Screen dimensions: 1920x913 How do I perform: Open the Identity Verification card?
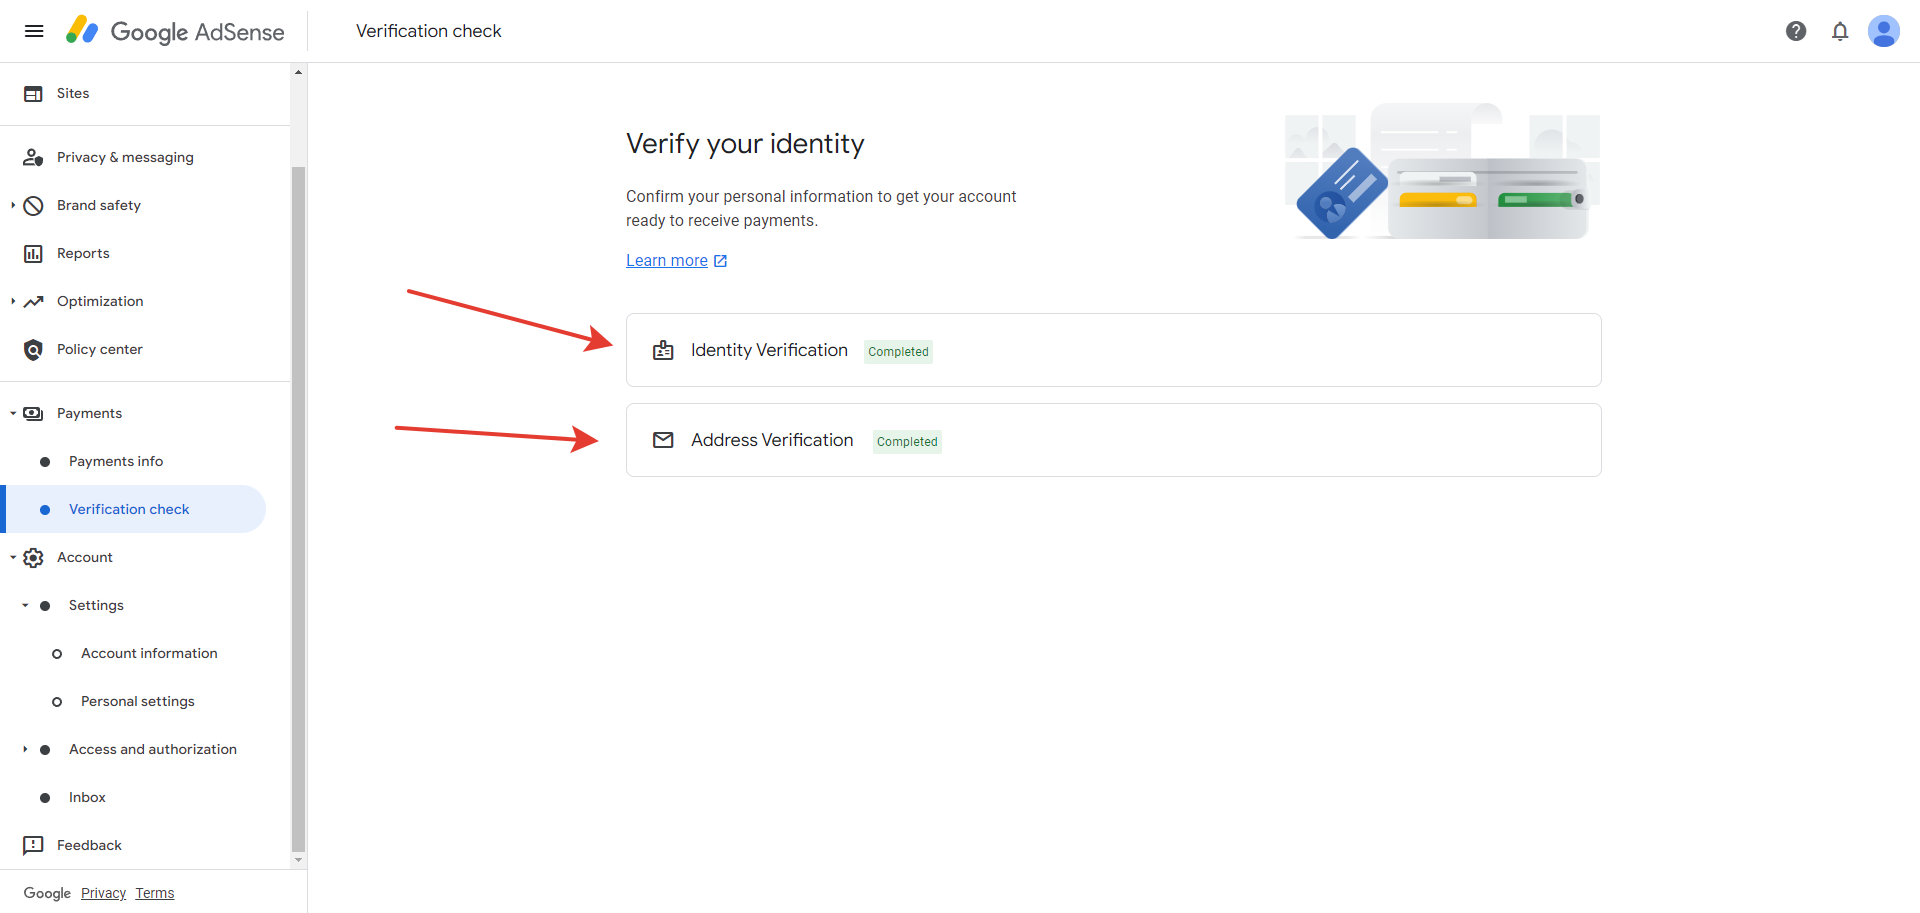coord(1113,350)
